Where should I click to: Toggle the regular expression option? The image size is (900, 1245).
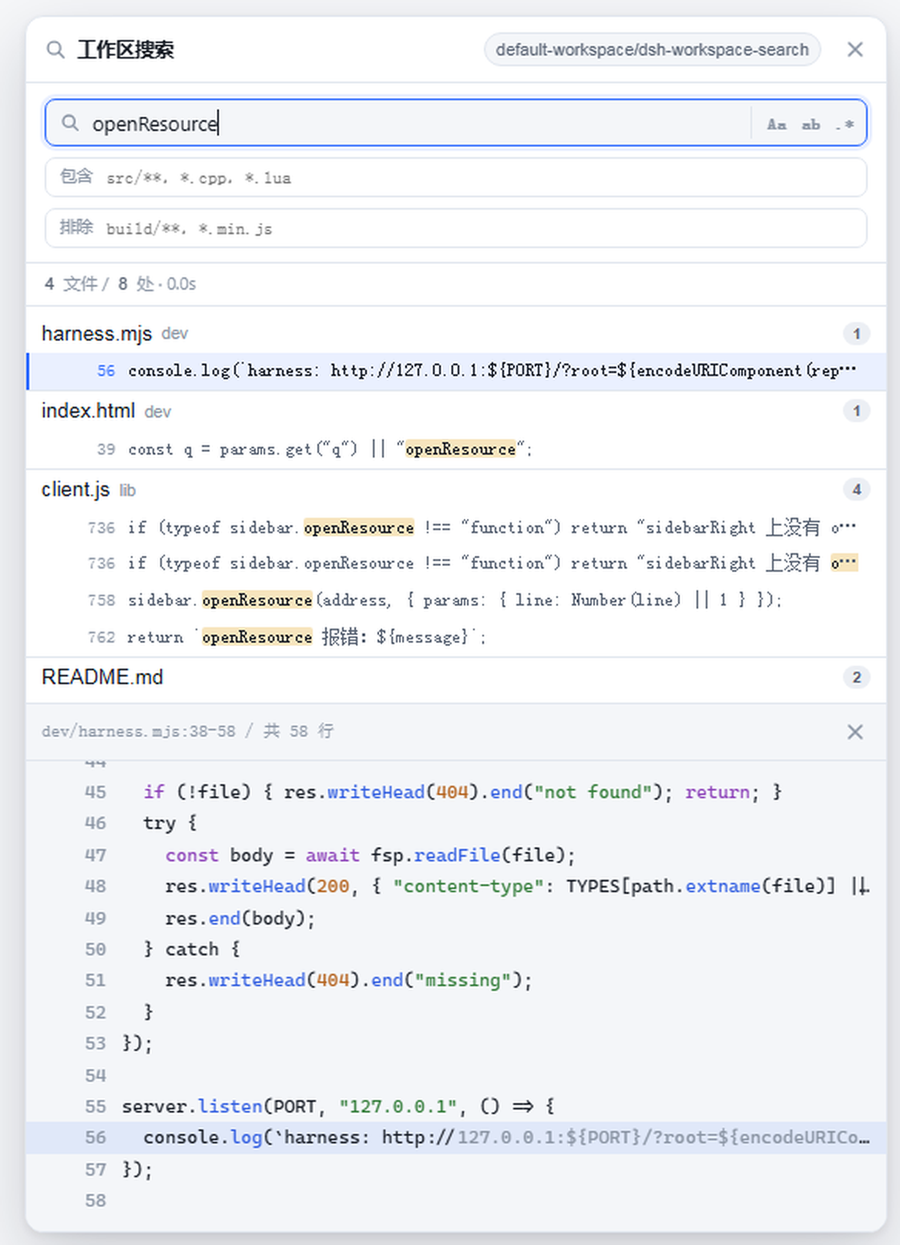(x=845, y=124)
